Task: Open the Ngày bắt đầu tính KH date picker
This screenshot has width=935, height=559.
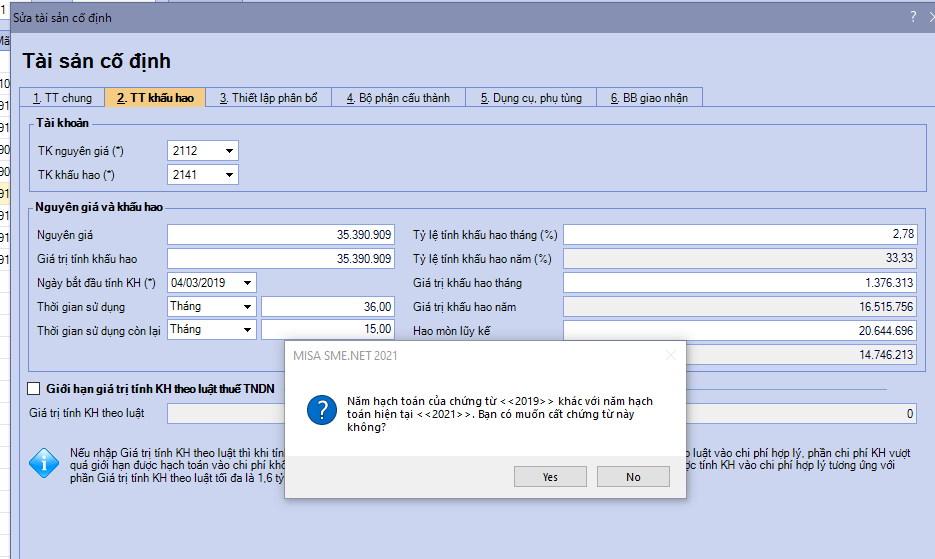Action: click(x=247, y=283)
